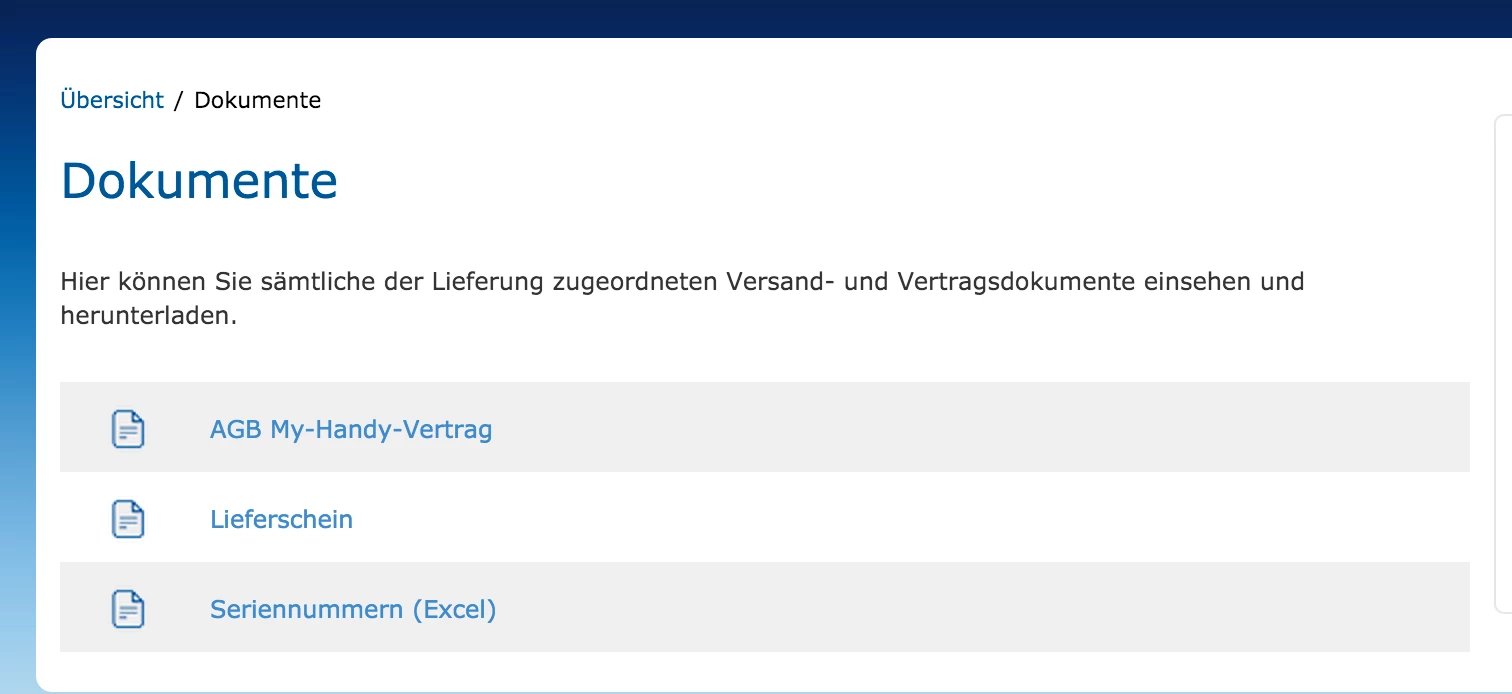
Task: Click the word "herunterladen." in the description
Action: (x=148, y=317)
